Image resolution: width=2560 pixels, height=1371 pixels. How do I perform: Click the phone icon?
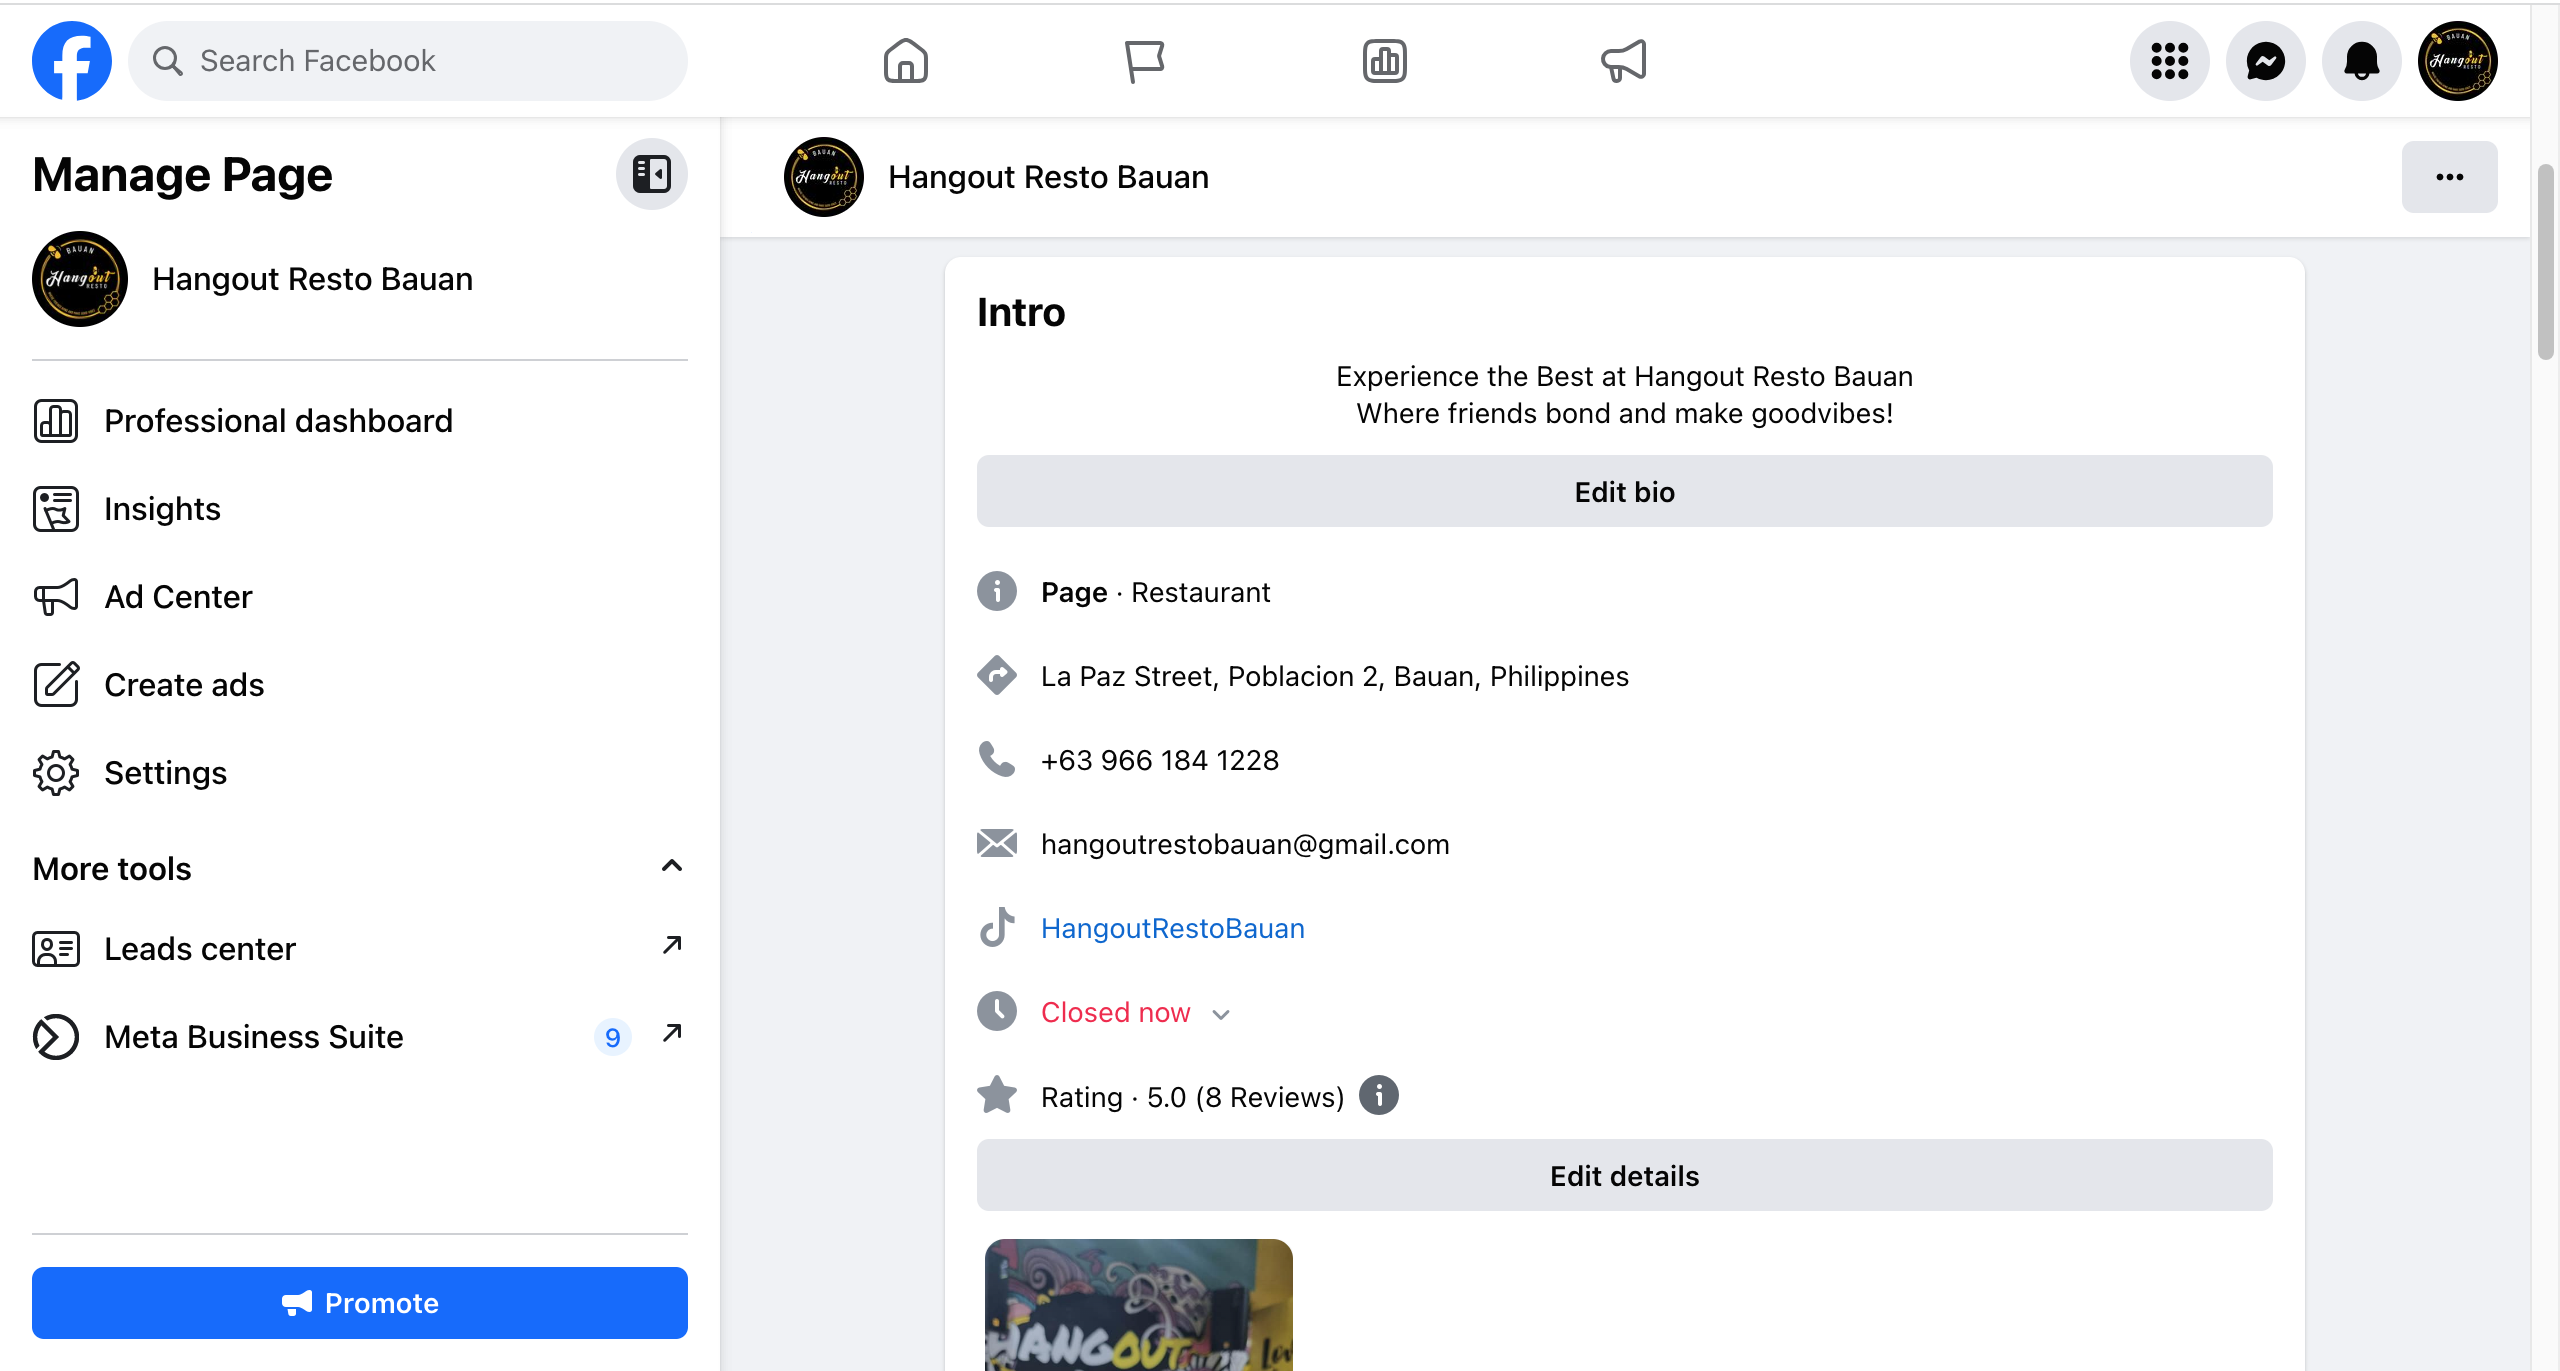point(997,759)
